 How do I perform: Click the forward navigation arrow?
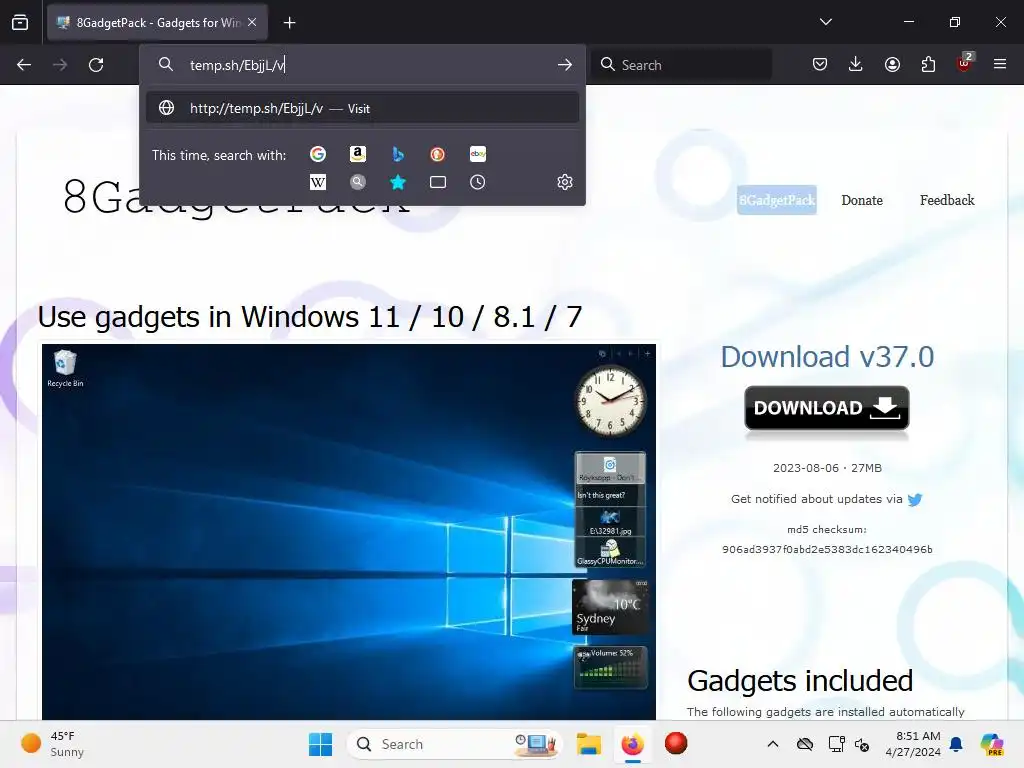pos(60,65)
